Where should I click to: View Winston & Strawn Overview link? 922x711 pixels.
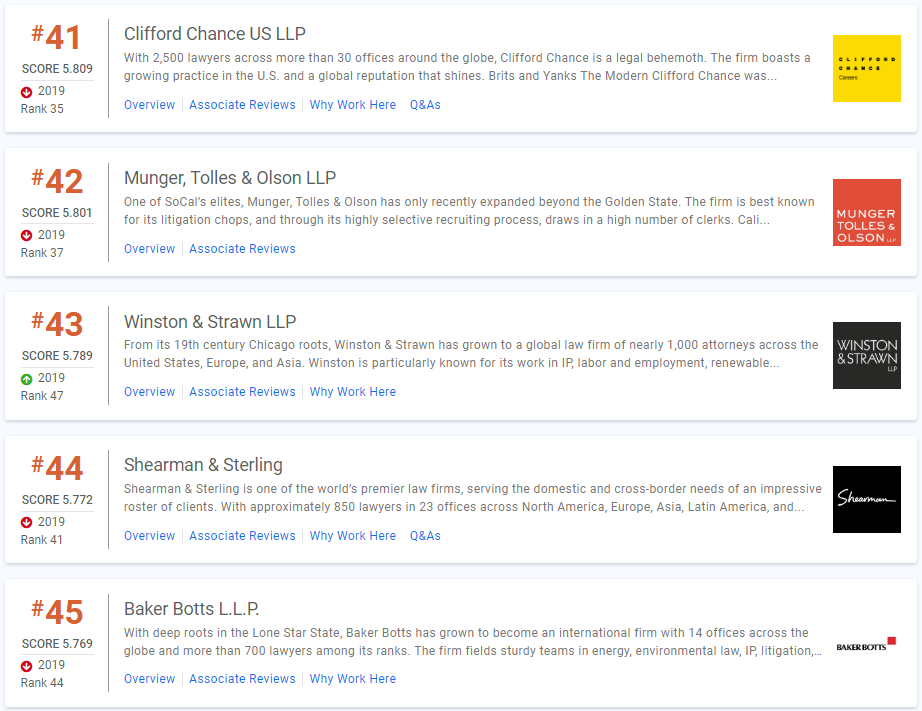click(x=149, y=392)
